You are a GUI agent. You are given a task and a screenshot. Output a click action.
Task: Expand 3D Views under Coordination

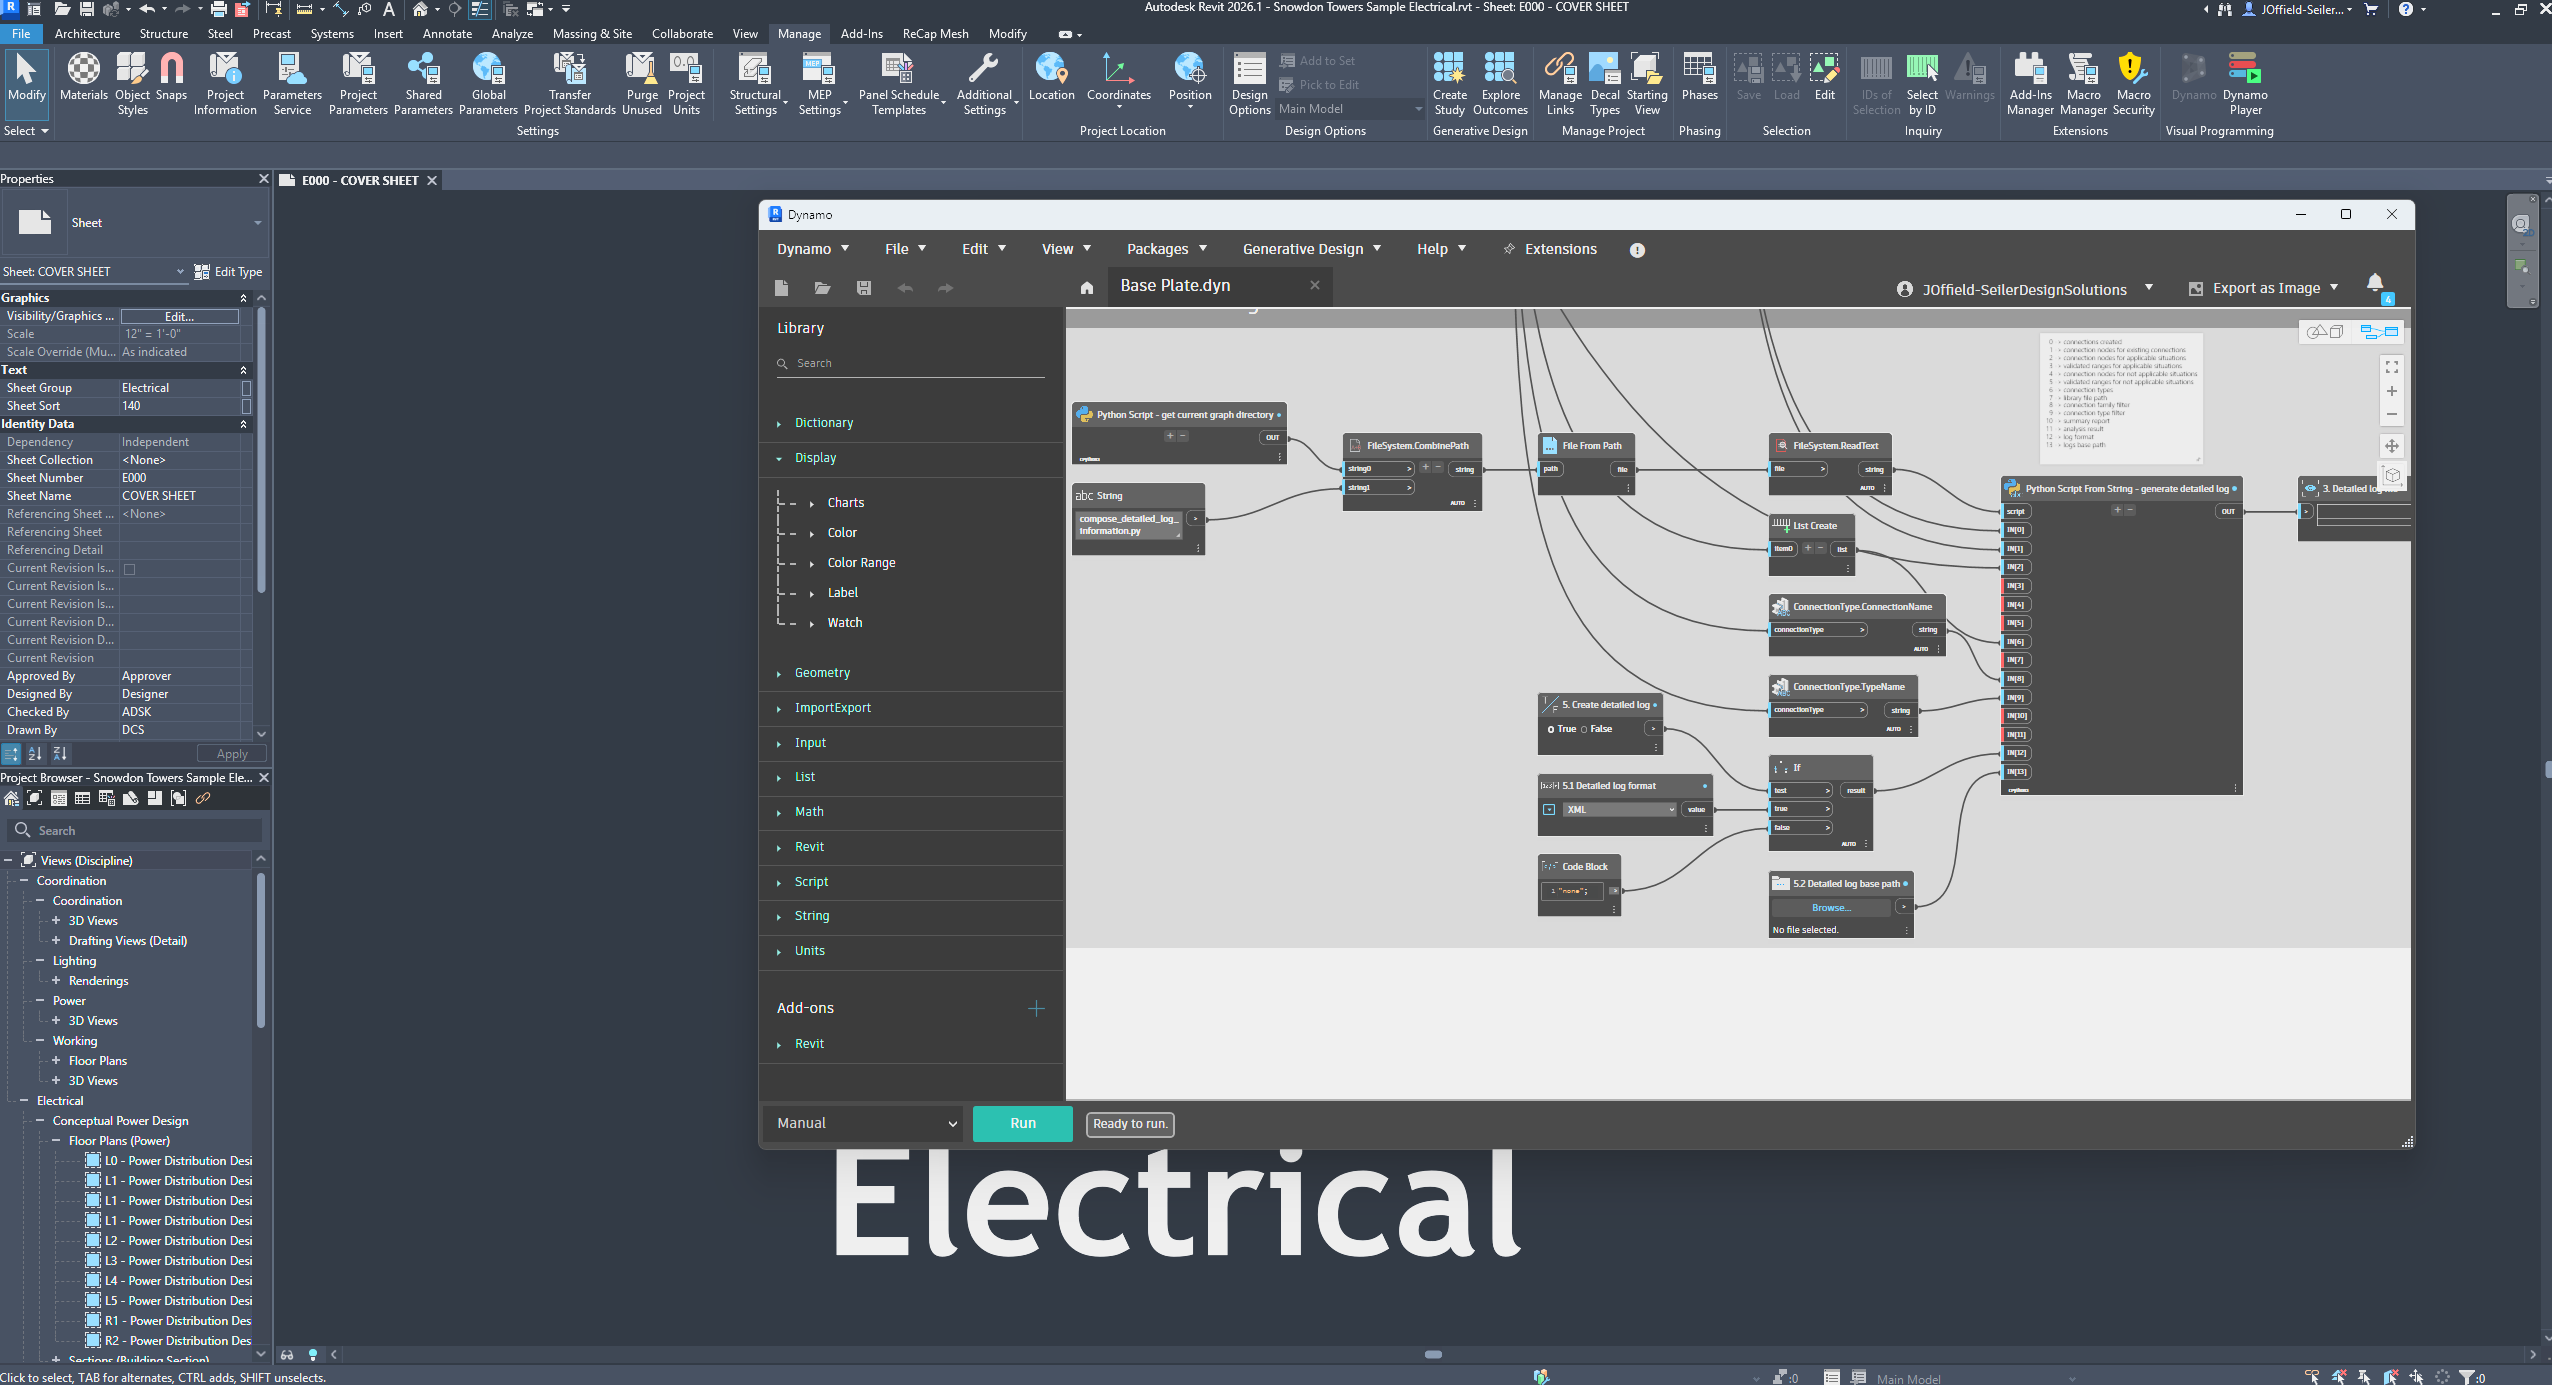56,921
